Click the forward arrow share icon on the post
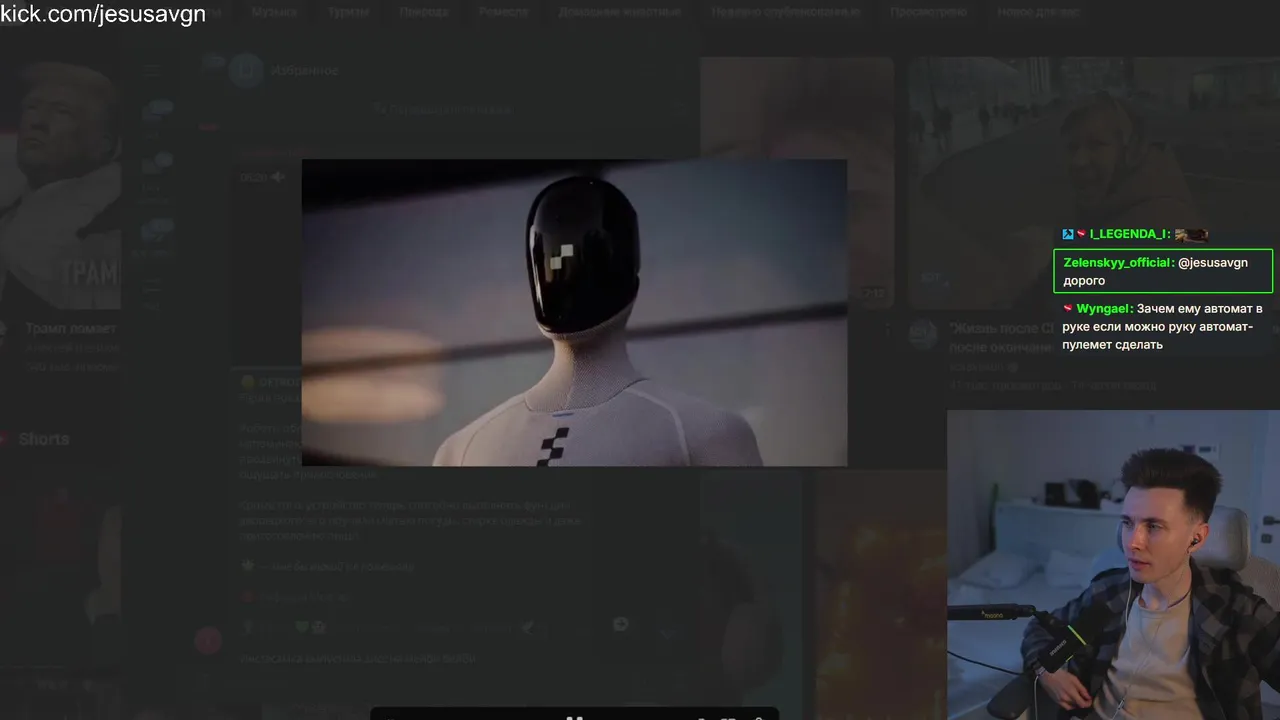Image resolution: width=1280 pixels, height=720 pixels. (620, 624)
